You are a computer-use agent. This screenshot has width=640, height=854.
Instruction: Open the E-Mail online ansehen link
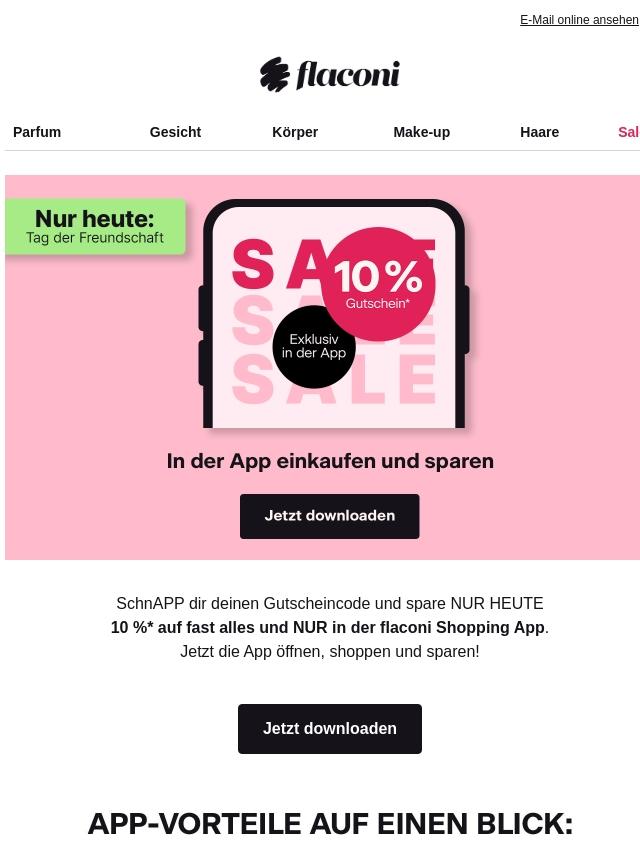coord(579,20)
